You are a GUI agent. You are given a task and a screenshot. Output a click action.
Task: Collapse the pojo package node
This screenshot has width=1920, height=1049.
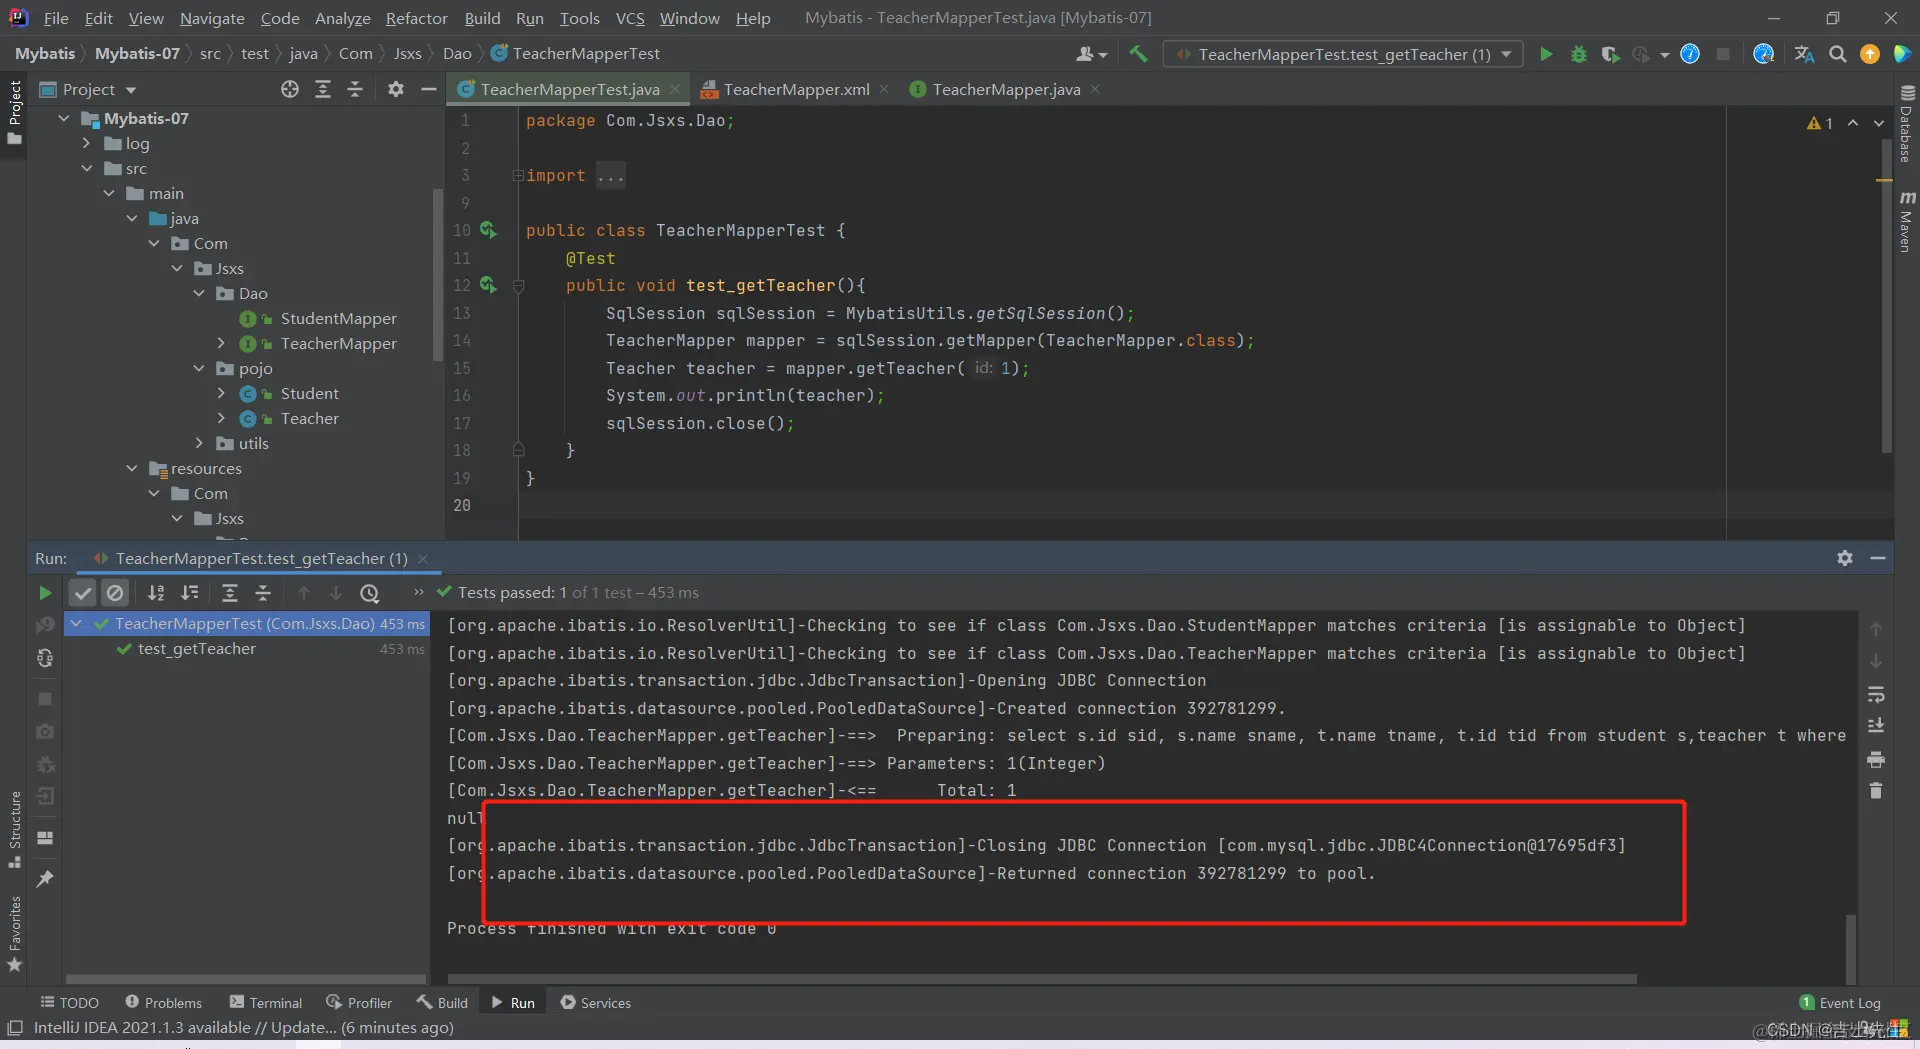[199, 368]
